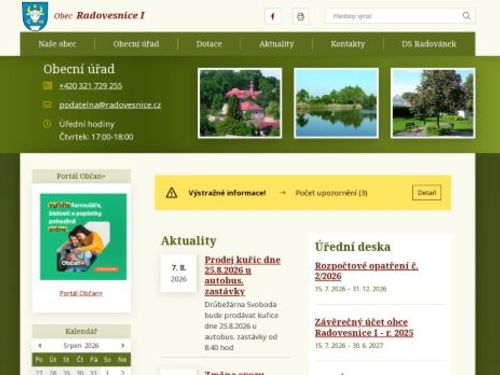Open the photo of the red-roofed house
500x375 pixels.
pos(240,103)
